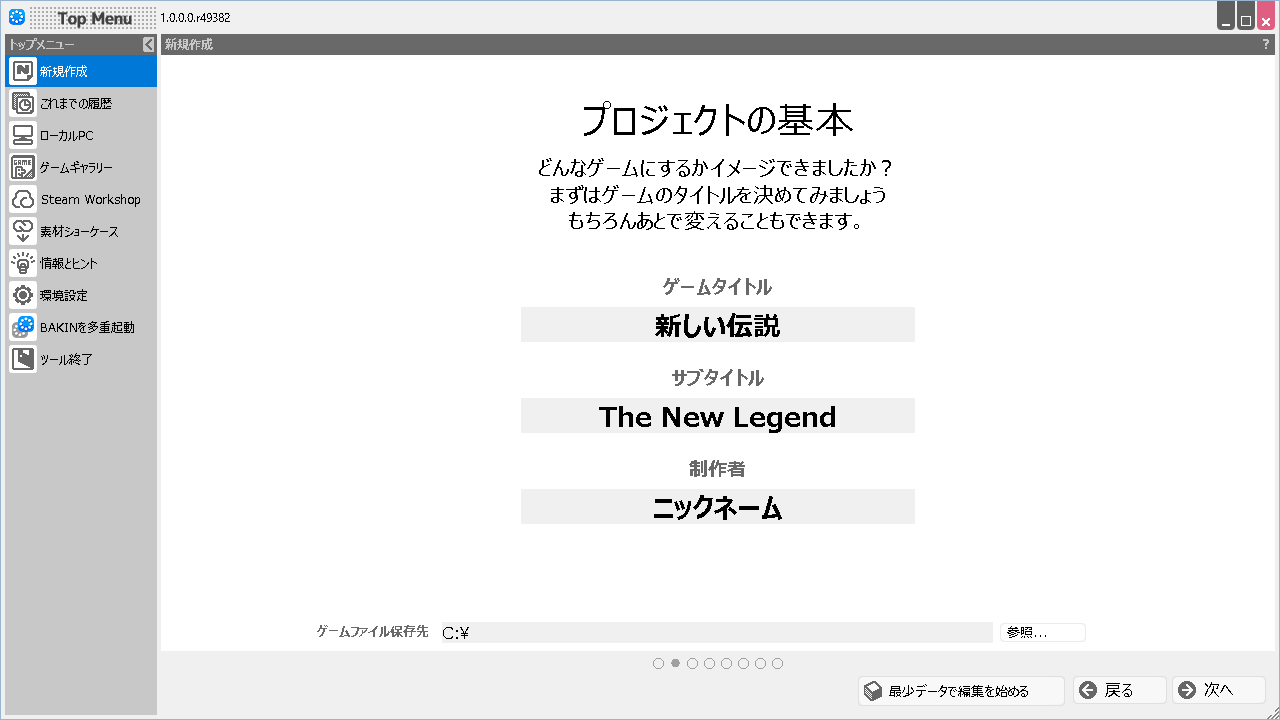Click the Steam Workshop cloud icon

(x=23, y=199)
